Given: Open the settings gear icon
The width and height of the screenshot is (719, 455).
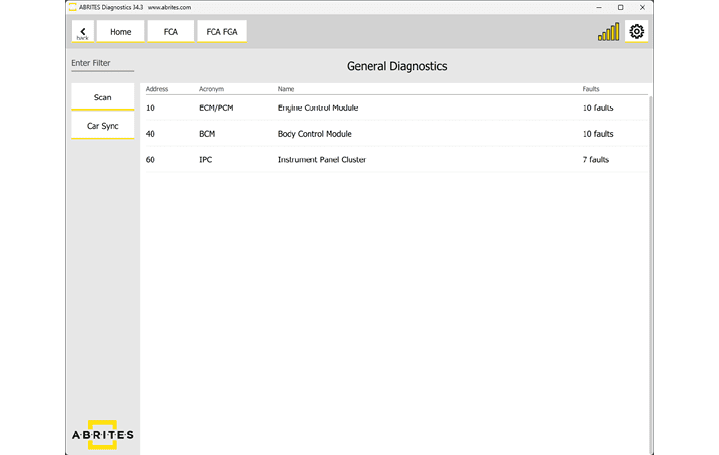Looking at the screenshot, I should click(x=636, y=32).
